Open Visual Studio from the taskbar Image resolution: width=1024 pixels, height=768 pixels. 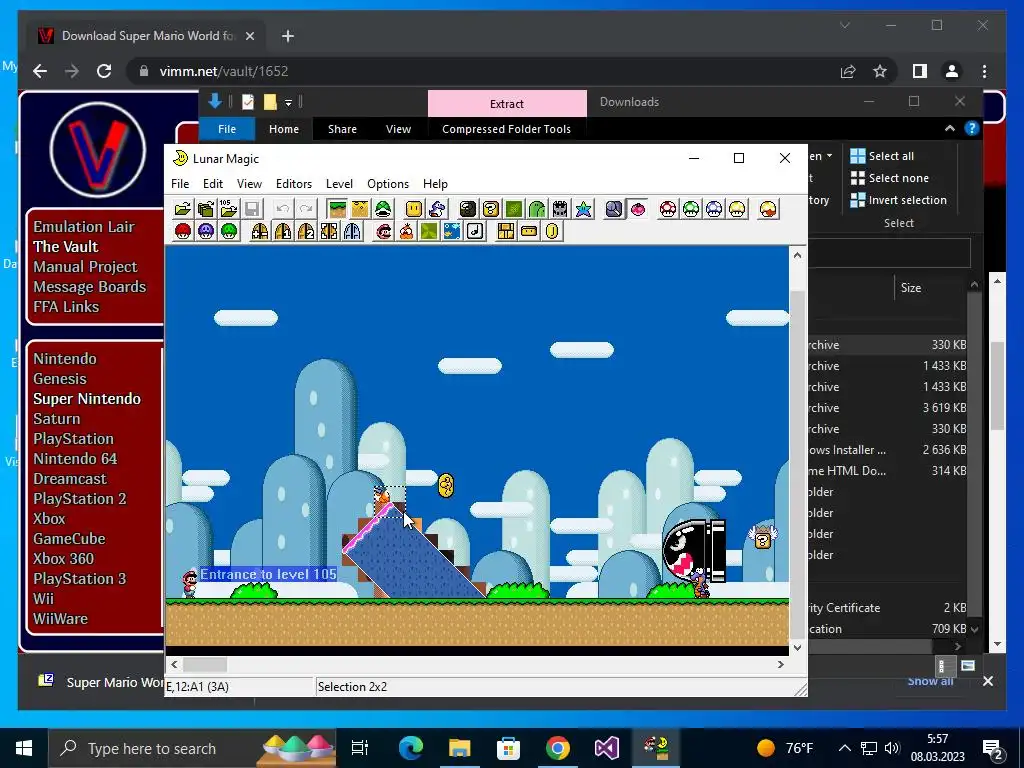(606, 748)
